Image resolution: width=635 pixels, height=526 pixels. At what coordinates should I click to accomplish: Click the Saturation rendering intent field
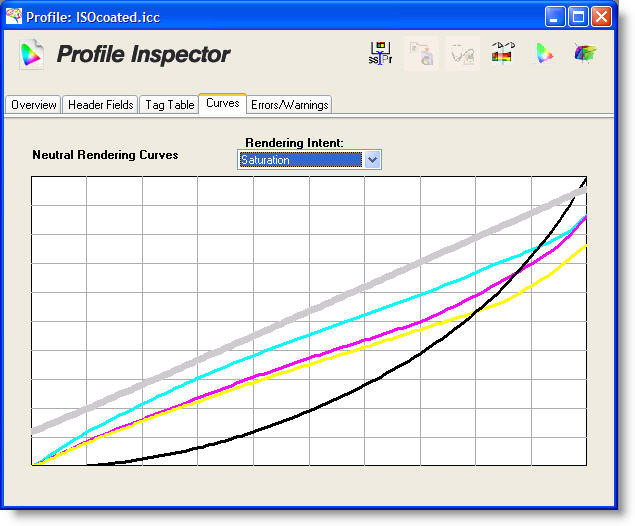300,160
